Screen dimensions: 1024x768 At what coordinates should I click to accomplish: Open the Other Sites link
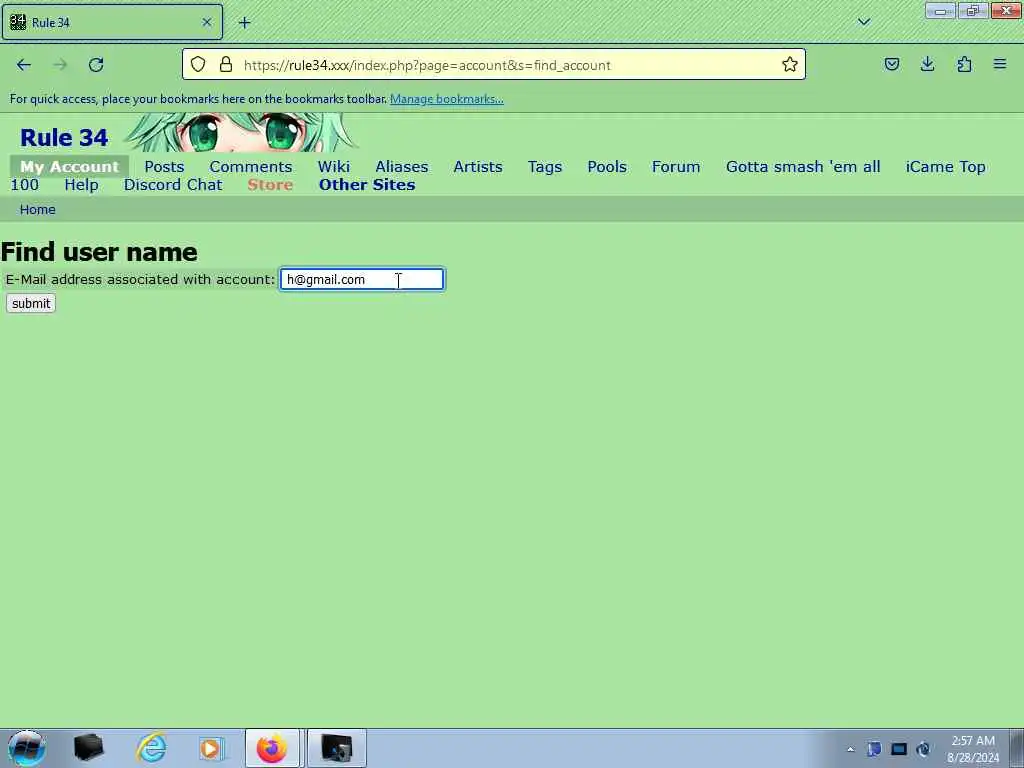coord(367,185)
